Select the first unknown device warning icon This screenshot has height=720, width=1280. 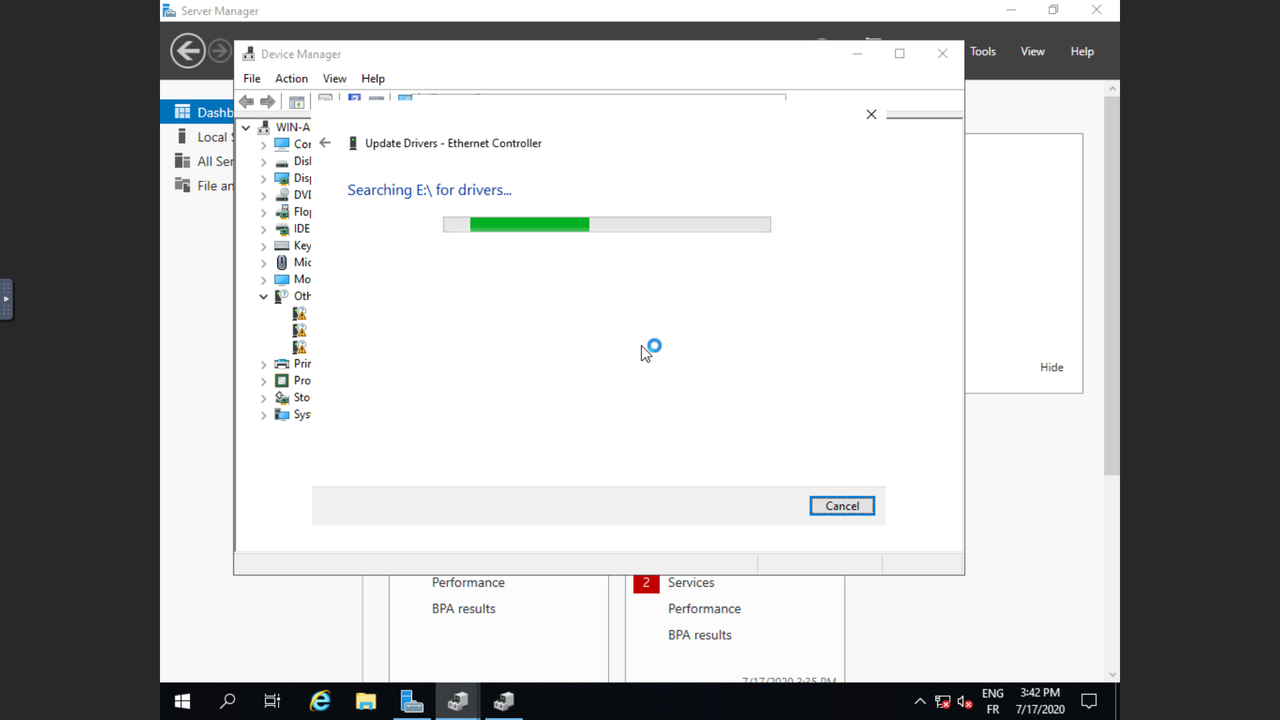click(x=300, y=314)
